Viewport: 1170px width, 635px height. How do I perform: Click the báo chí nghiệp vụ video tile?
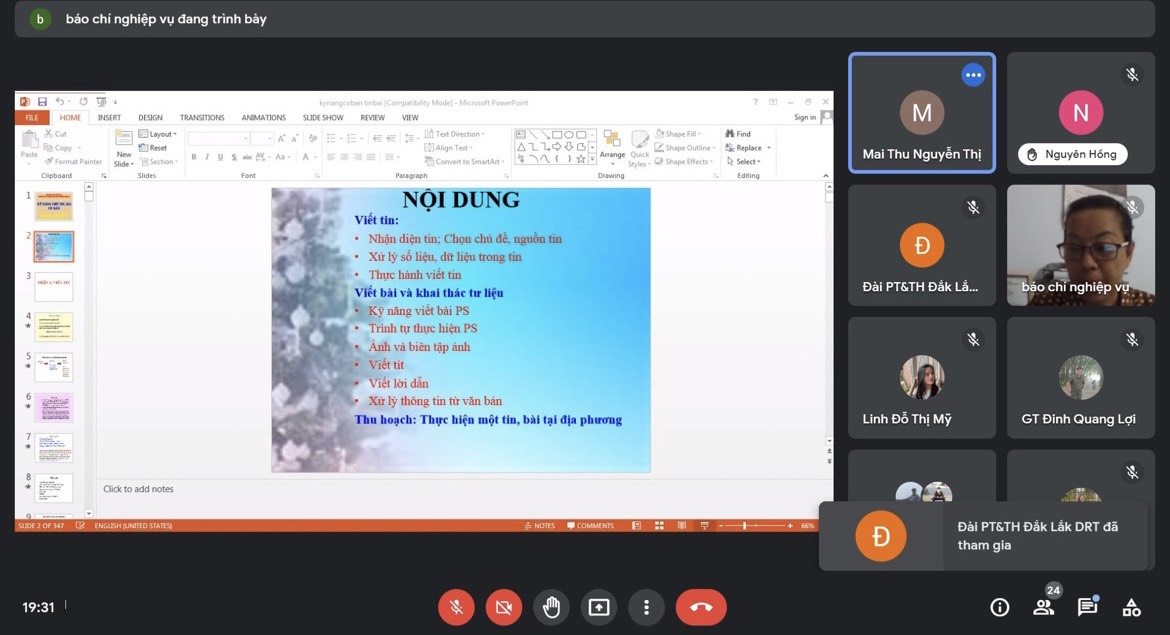point(1080,245)
